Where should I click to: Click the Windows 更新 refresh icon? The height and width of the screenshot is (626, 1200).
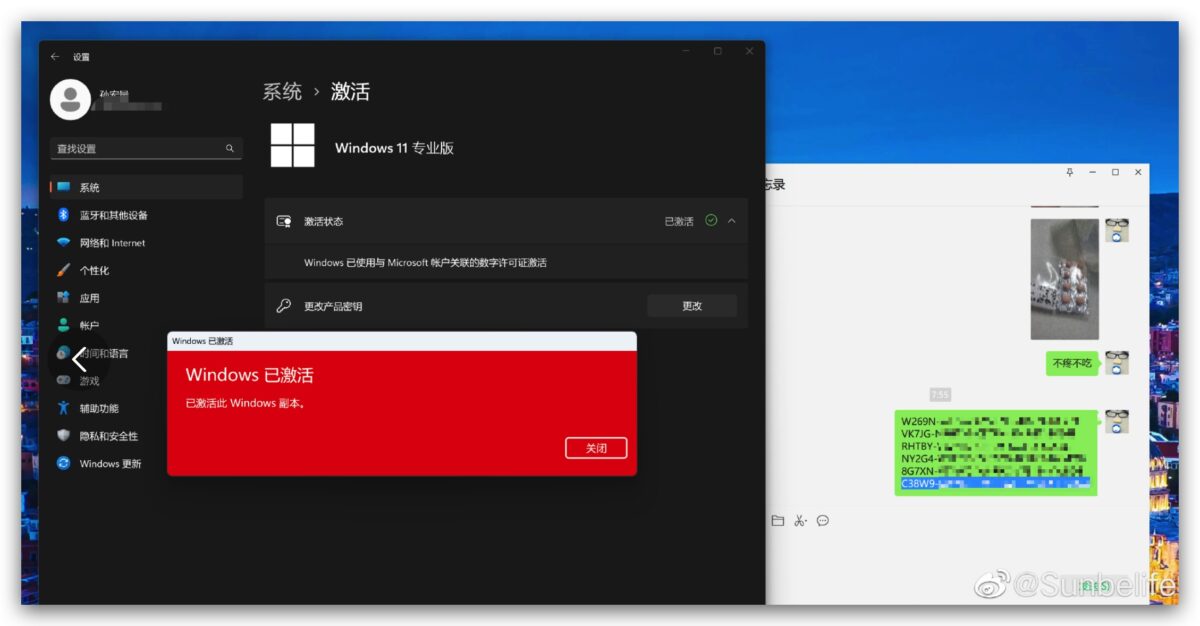[63, 463]
